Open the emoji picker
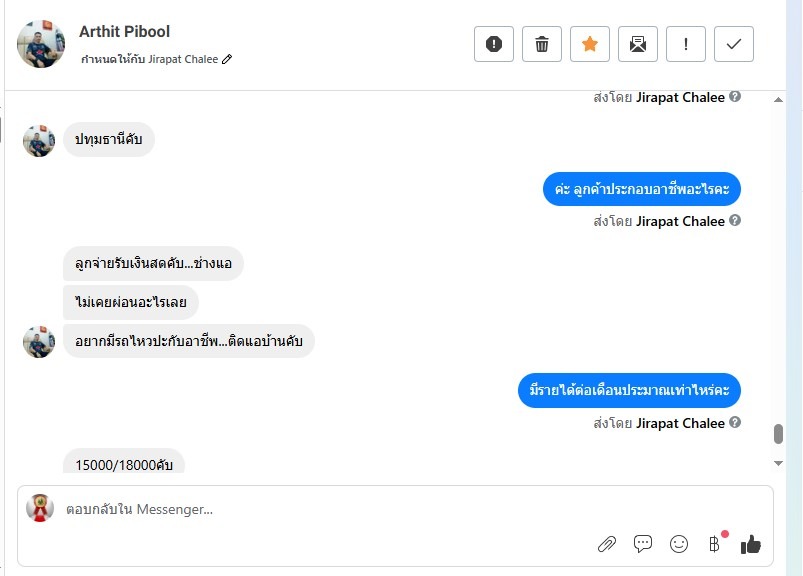The height and width of the screenshot is (576, 803). tap(679, 544)
